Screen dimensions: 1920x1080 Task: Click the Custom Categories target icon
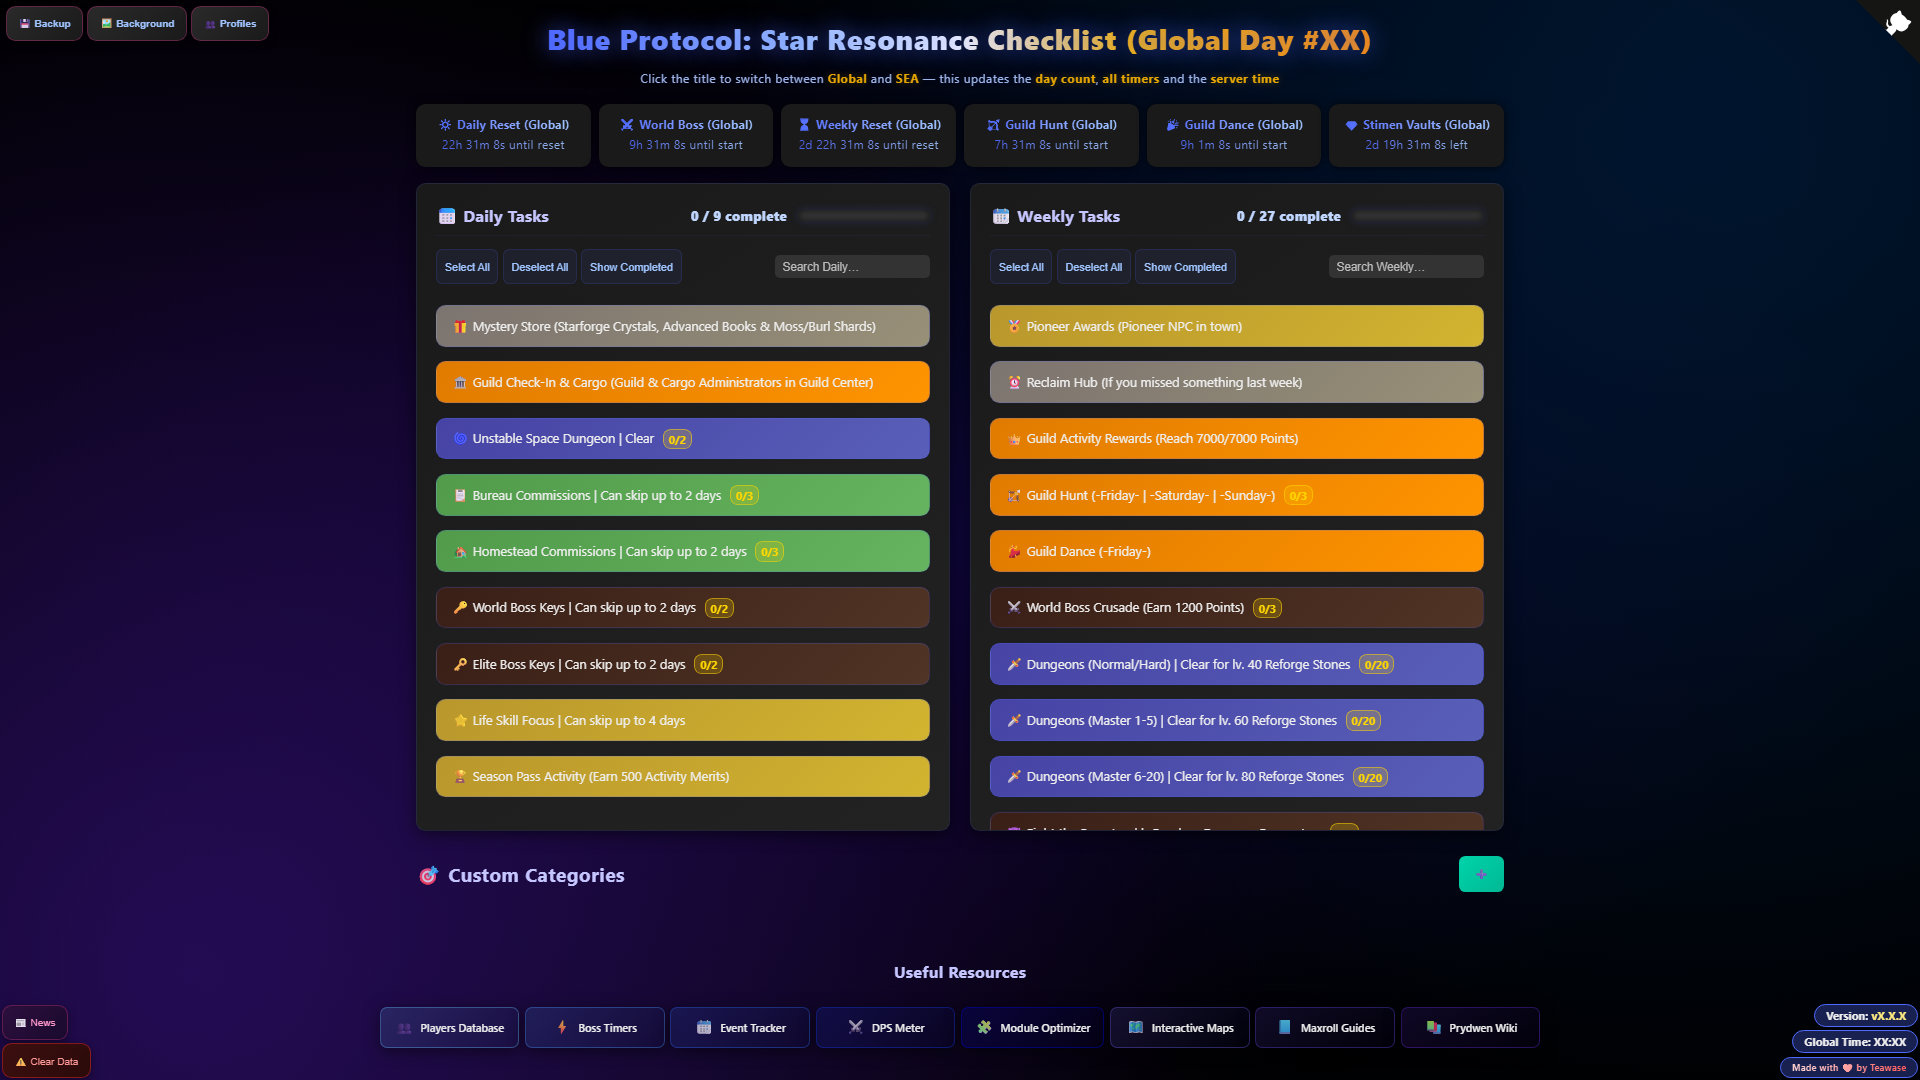tap(429, 876)
